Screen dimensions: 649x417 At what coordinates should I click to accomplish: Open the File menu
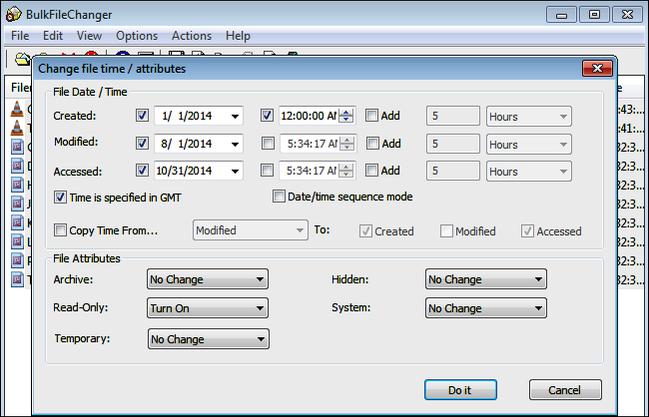tap(20, 36)
